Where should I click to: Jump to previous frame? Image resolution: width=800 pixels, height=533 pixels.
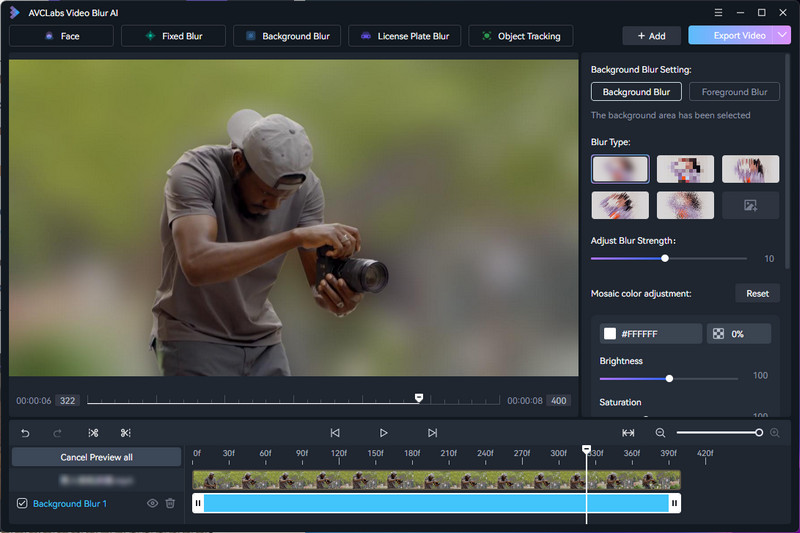(x=335, y=433)
